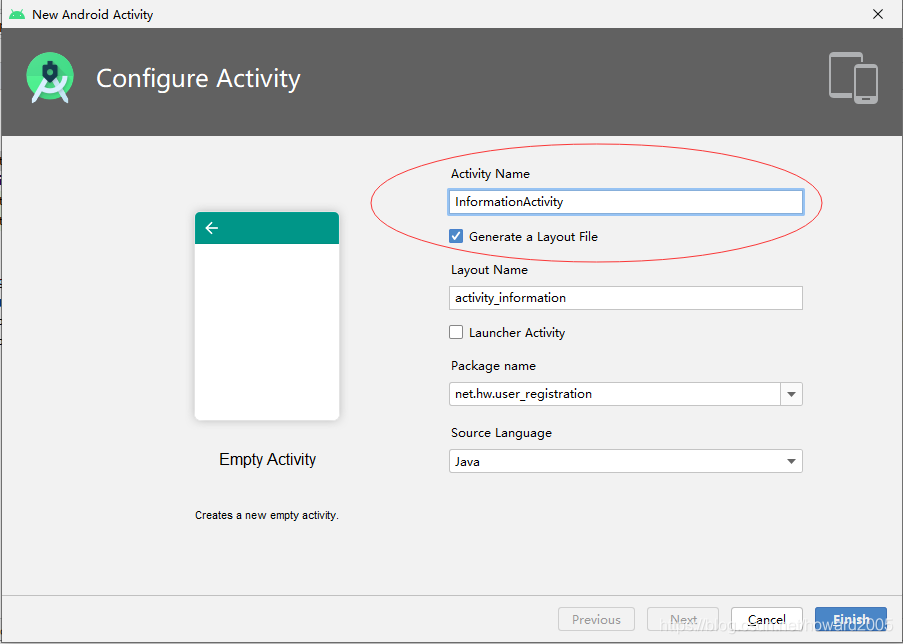
Task: Click the Package name text field
Action: pyautogui.click(x=614, y=394)
